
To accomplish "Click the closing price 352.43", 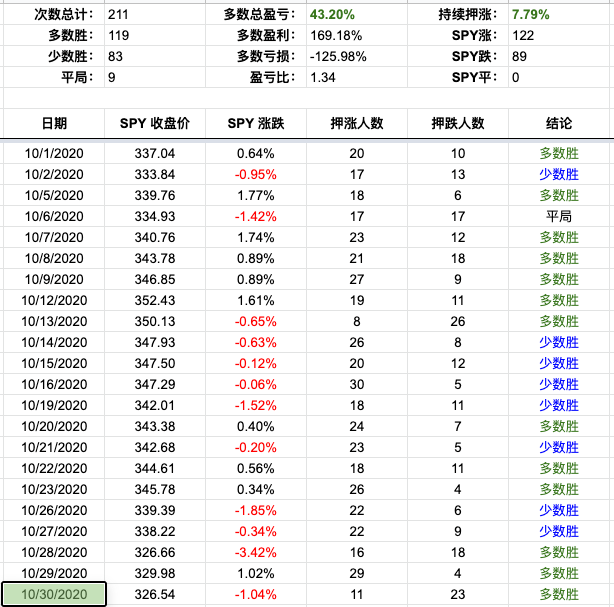I will click(x=155, y=301).
